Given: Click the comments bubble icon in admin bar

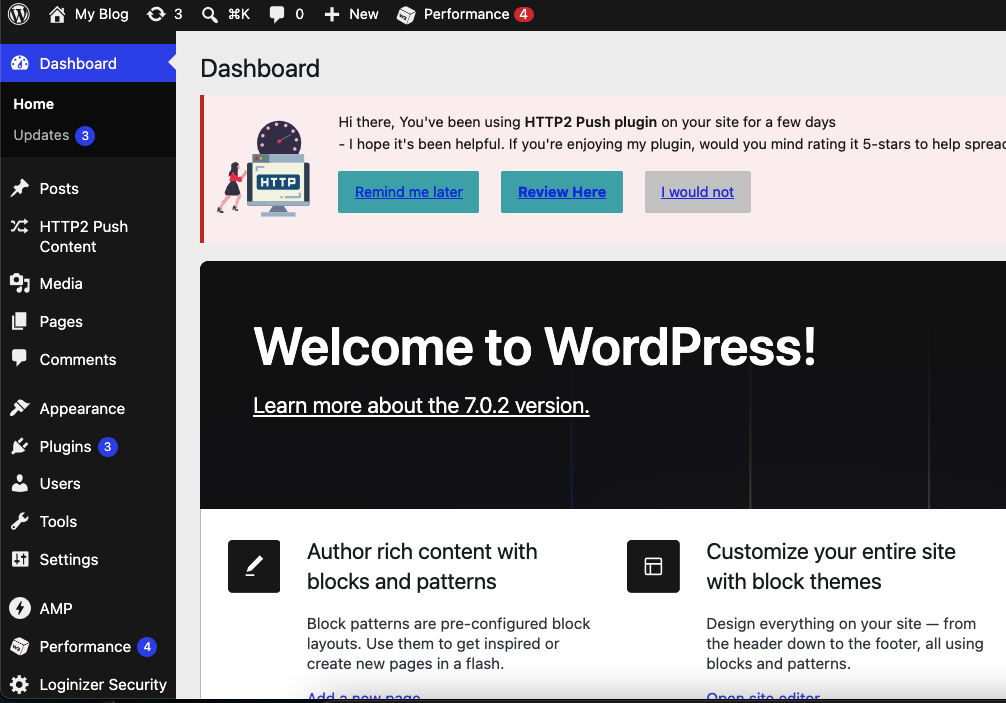Looking at the screenshot, I should (277, 14).
